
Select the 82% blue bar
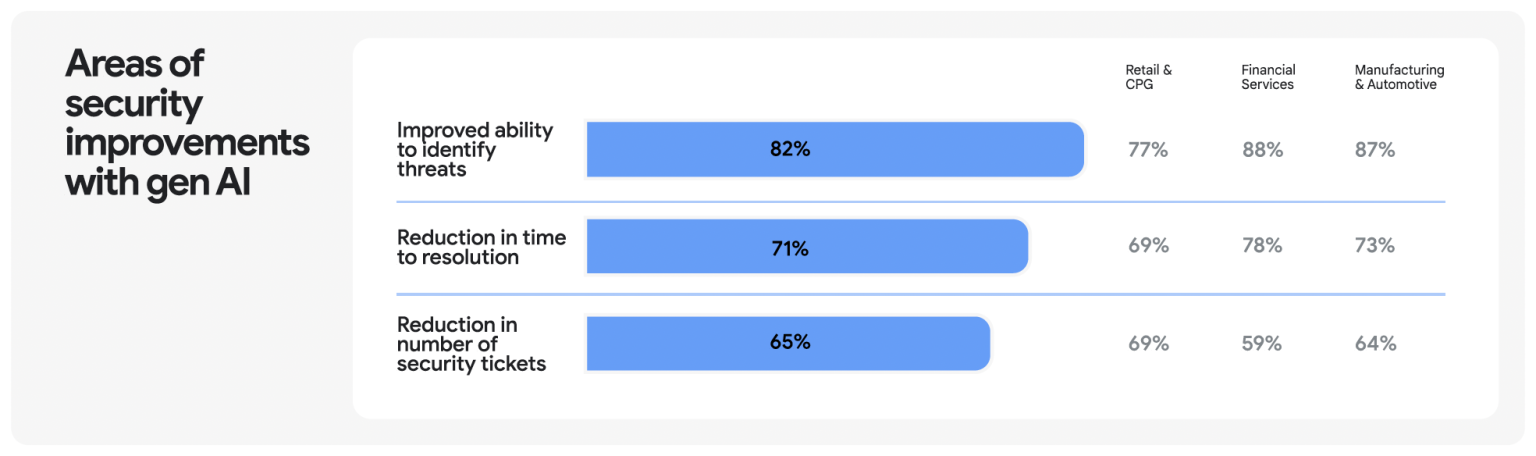click(x=834, y=150)
